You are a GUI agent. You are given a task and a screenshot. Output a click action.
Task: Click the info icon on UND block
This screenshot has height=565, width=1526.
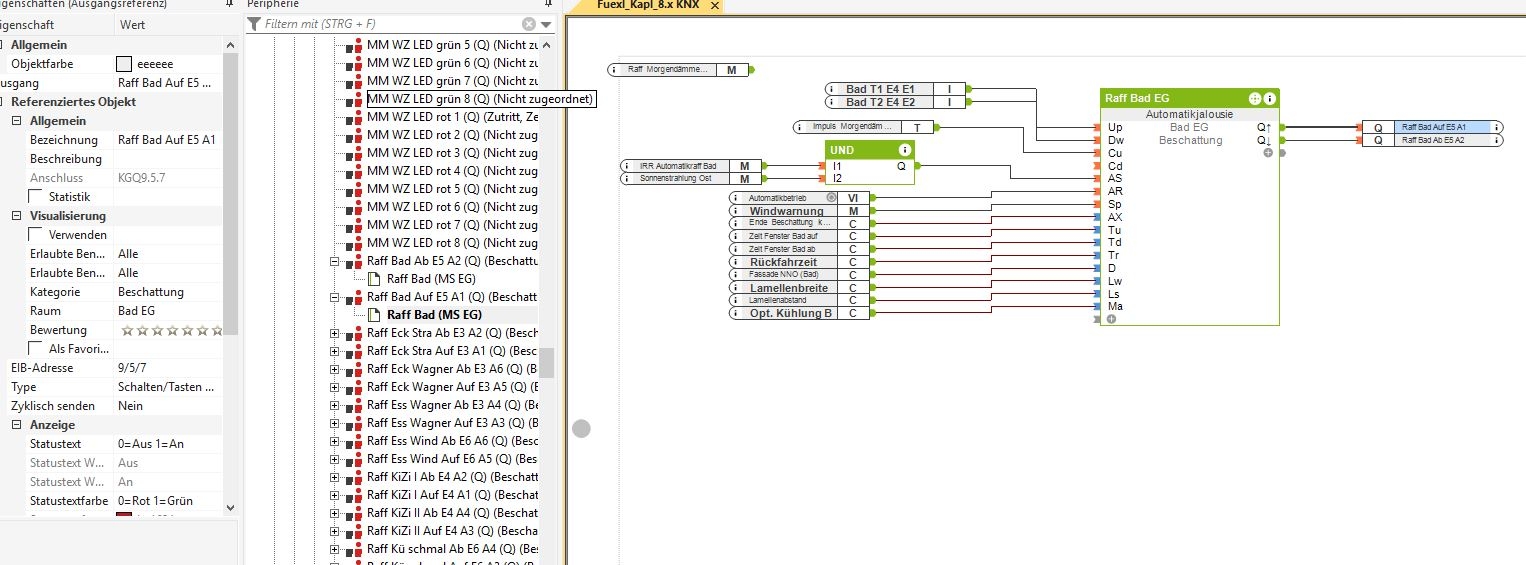[x=904, y=150]
